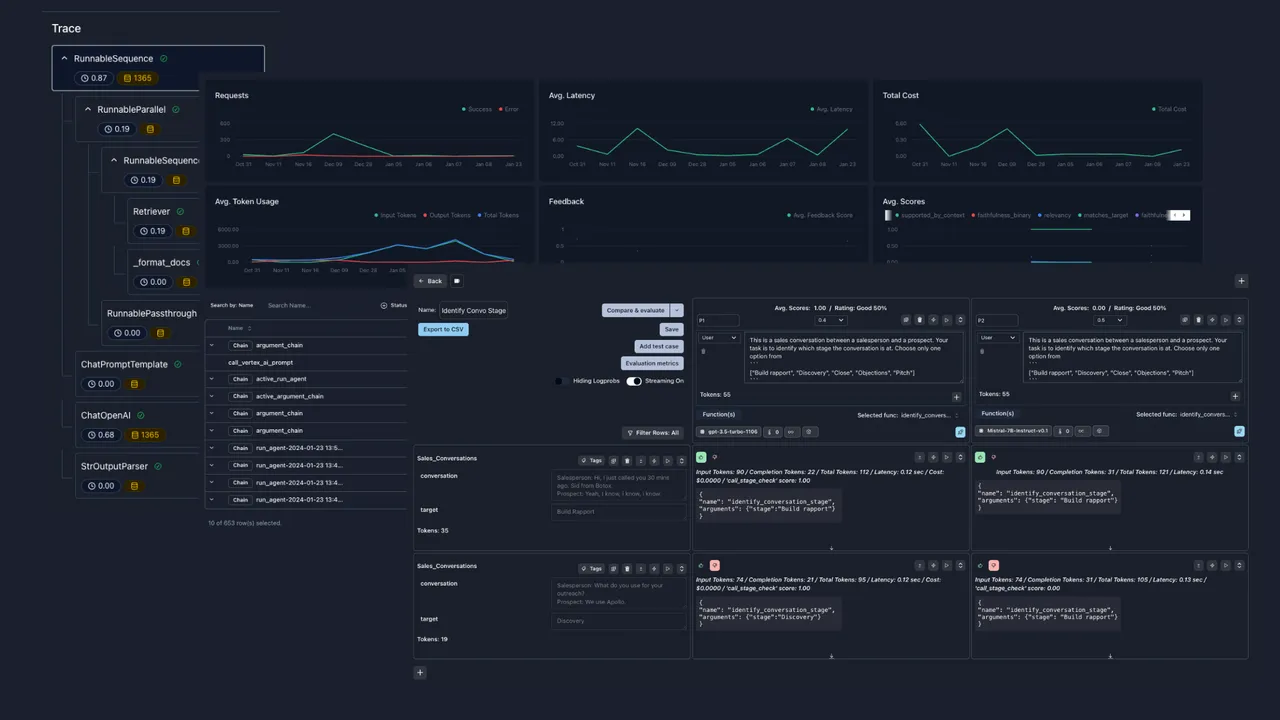Focus the Name field Identify Convo Stage
1280x720 pixels.
pos(474,311)
